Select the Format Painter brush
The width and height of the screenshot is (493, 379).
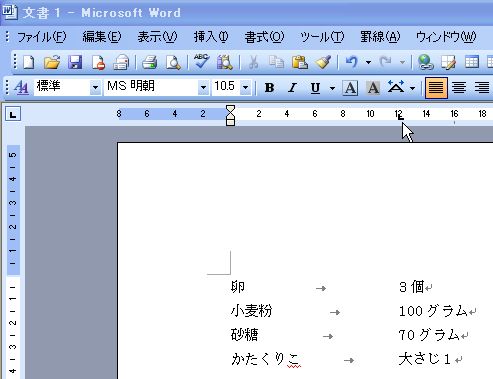tap(323, 62)
